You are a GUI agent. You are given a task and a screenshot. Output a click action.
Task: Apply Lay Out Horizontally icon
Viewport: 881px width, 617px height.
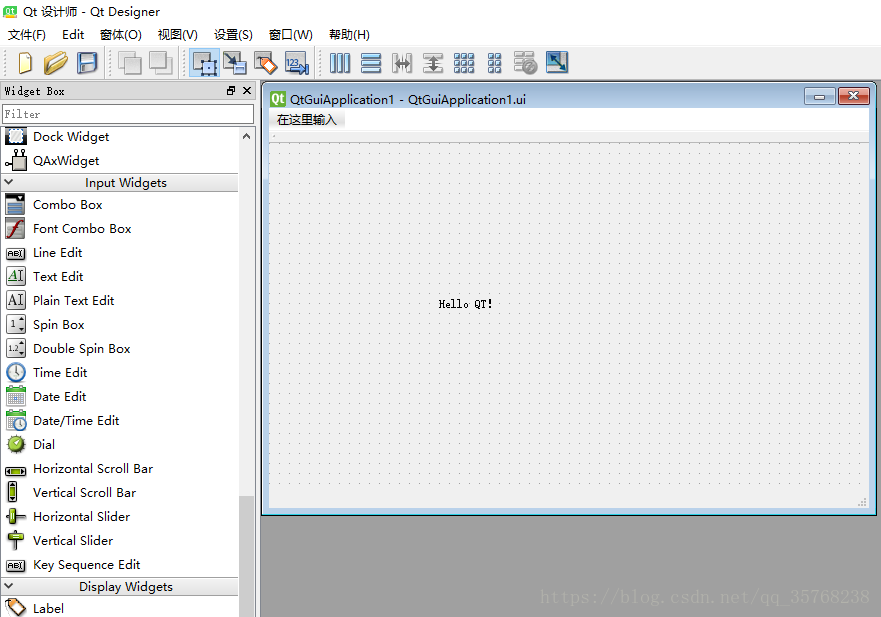340,63
